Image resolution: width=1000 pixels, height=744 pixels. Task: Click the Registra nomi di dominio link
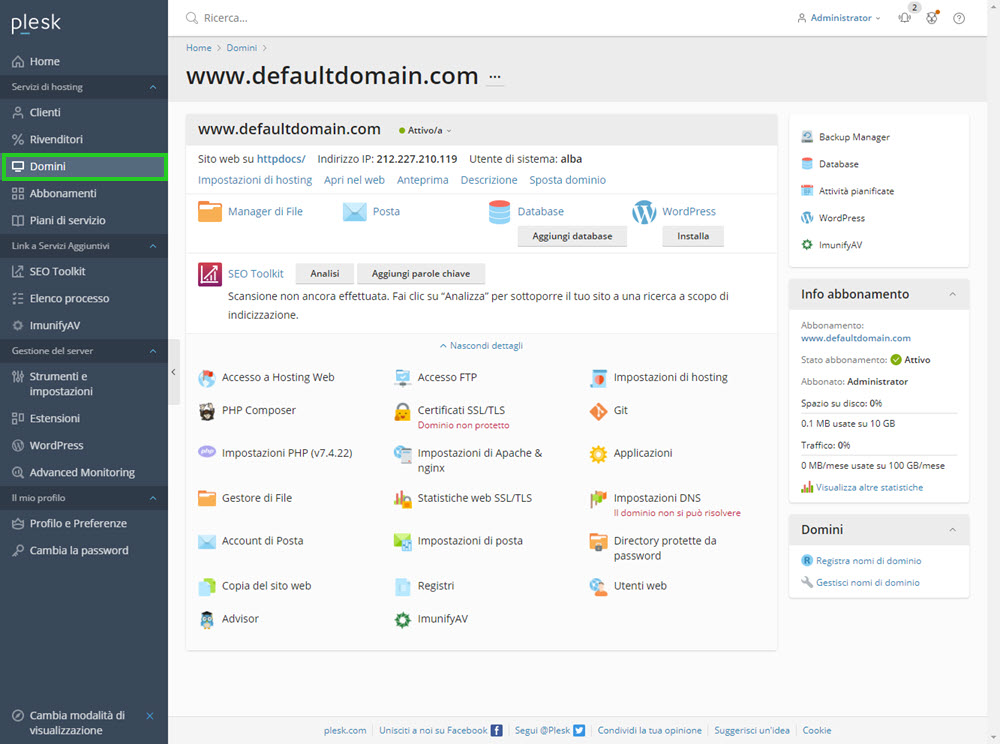pos(869,561)
